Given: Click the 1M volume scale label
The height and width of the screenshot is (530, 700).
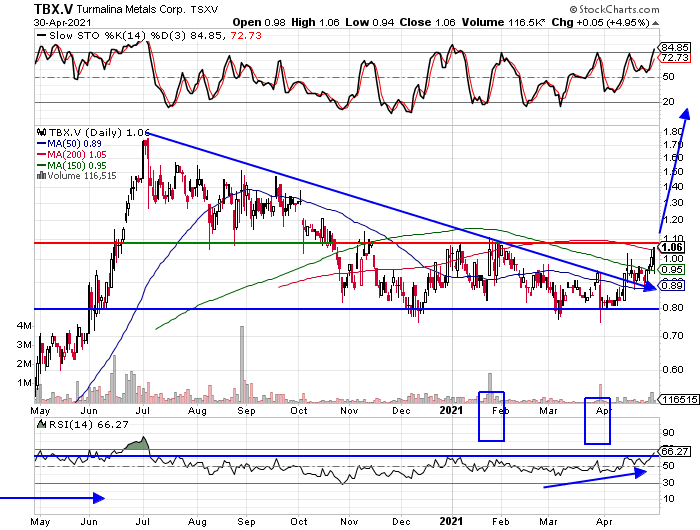Looking at the screenshot, I should (25, 383).
